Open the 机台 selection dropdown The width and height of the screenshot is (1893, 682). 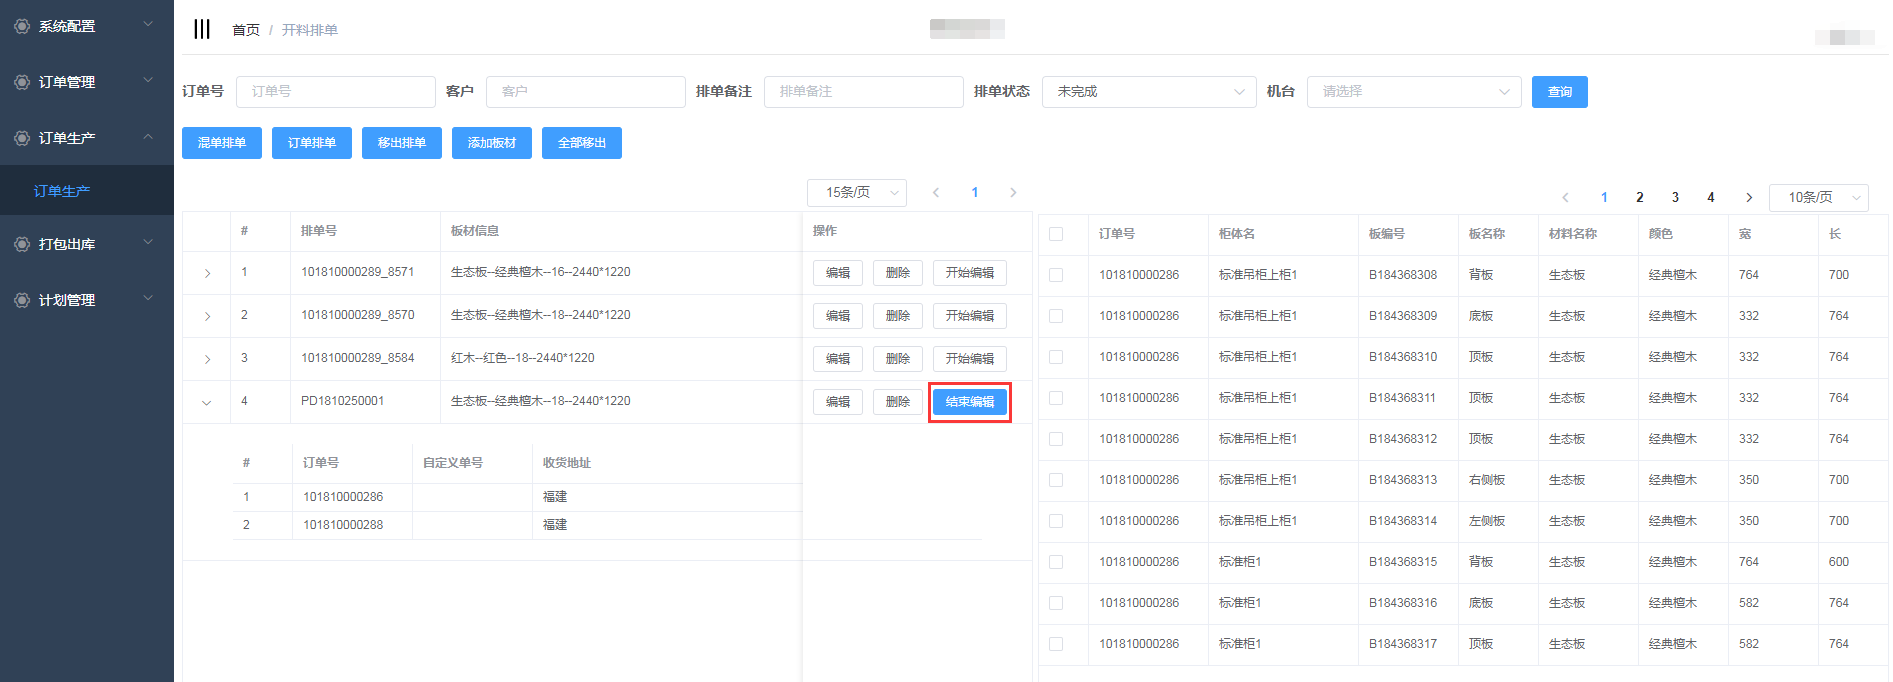1413,92
